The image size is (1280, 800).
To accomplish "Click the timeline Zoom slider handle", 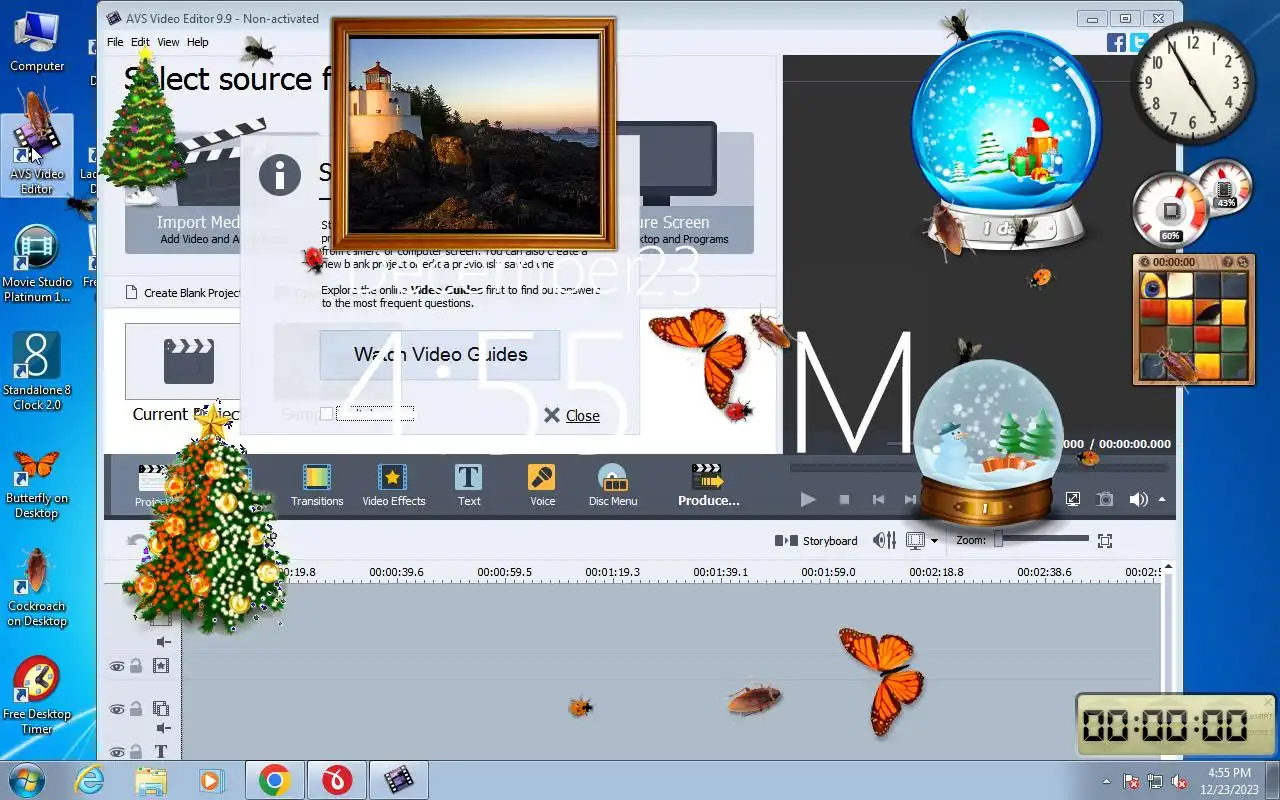I will click(x=998, y=540).
